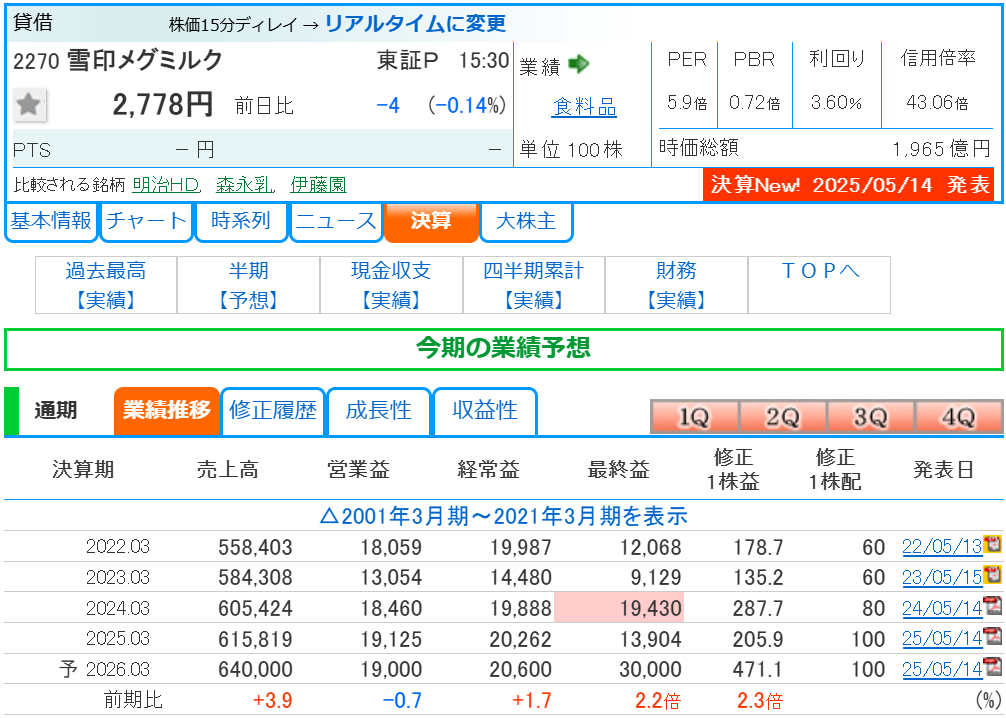Click the PER value 5.9倍

click(x=687, y=103)
